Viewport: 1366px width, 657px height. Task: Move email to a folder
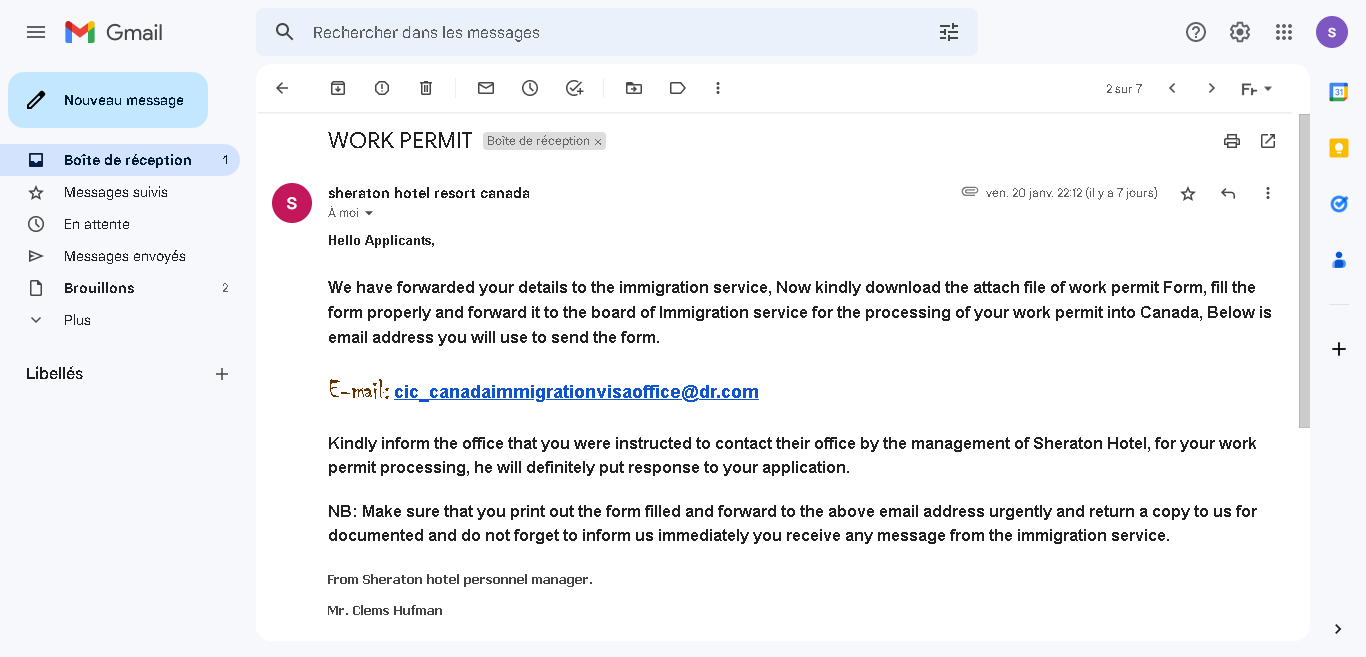634,88
